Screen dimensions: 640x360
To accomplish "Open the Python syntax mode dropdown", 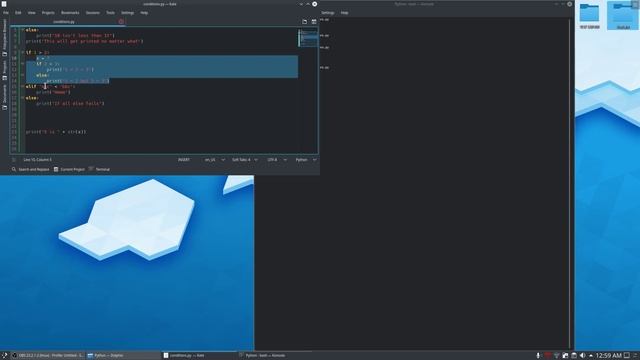I will 306,160.
